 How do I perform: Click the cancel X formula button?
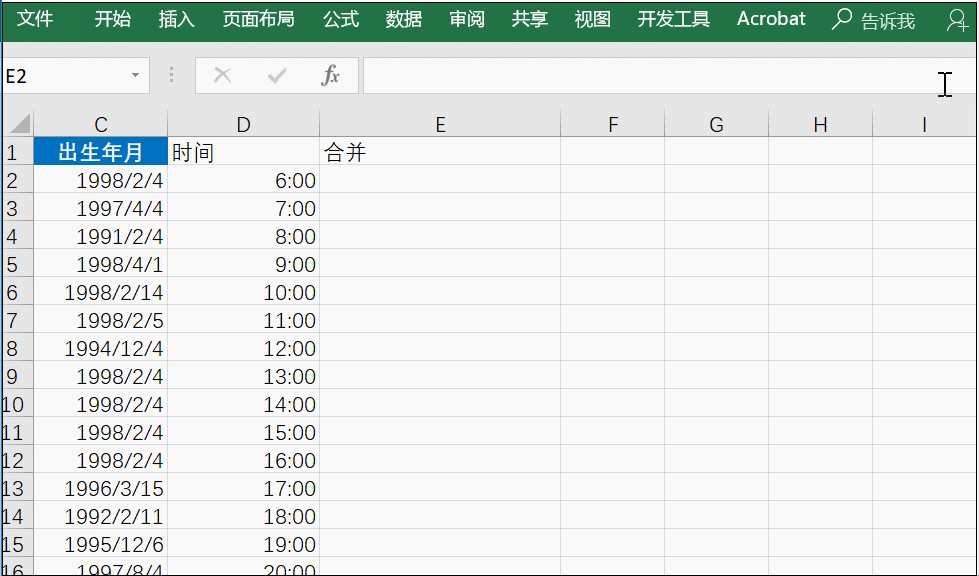coord(222,76)
